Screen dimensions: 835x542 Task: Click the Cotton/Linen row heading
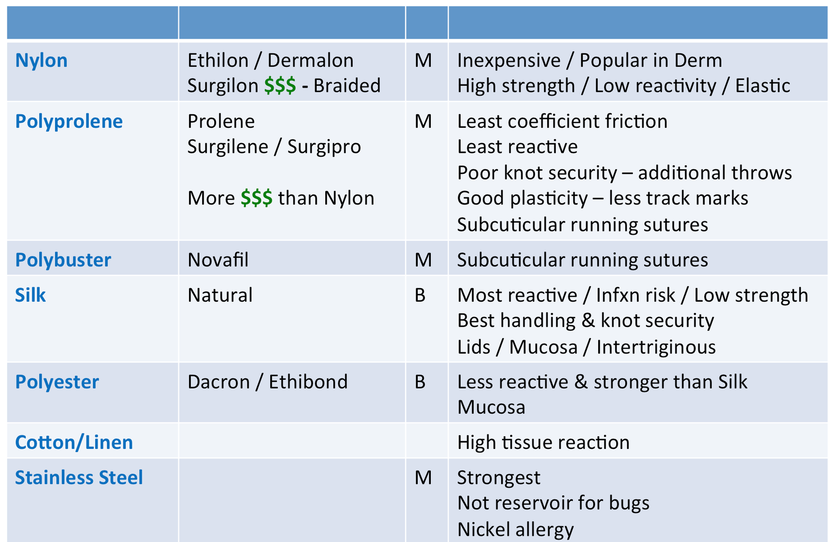coord(74,442)
